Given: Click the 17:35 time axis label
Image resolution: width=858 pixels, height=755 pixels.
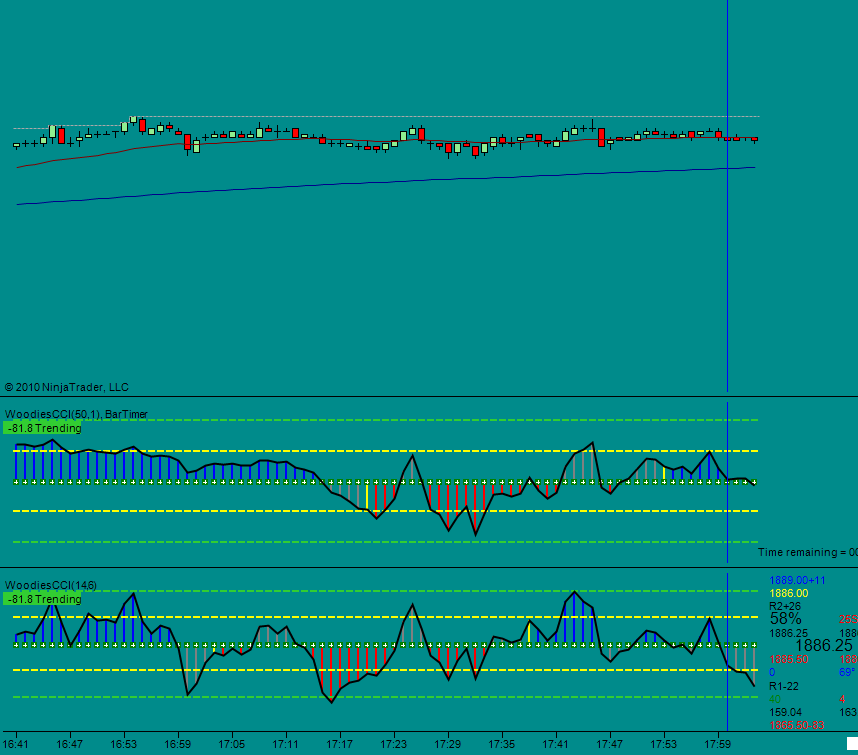Looking at the screenshot, I should [x=502, y=745].
